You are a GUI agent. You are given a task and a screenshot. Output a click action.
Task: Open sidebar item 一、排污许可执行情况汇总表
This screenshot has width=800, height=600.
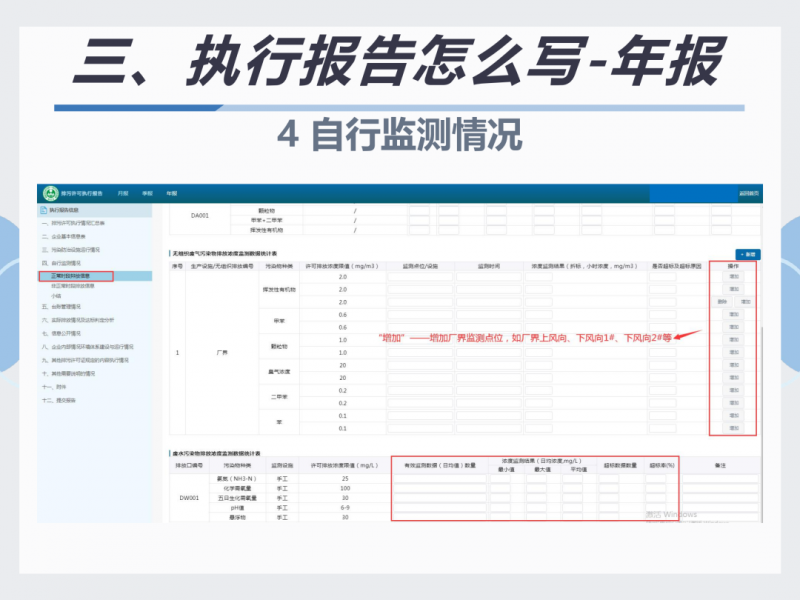coord(73,223)
